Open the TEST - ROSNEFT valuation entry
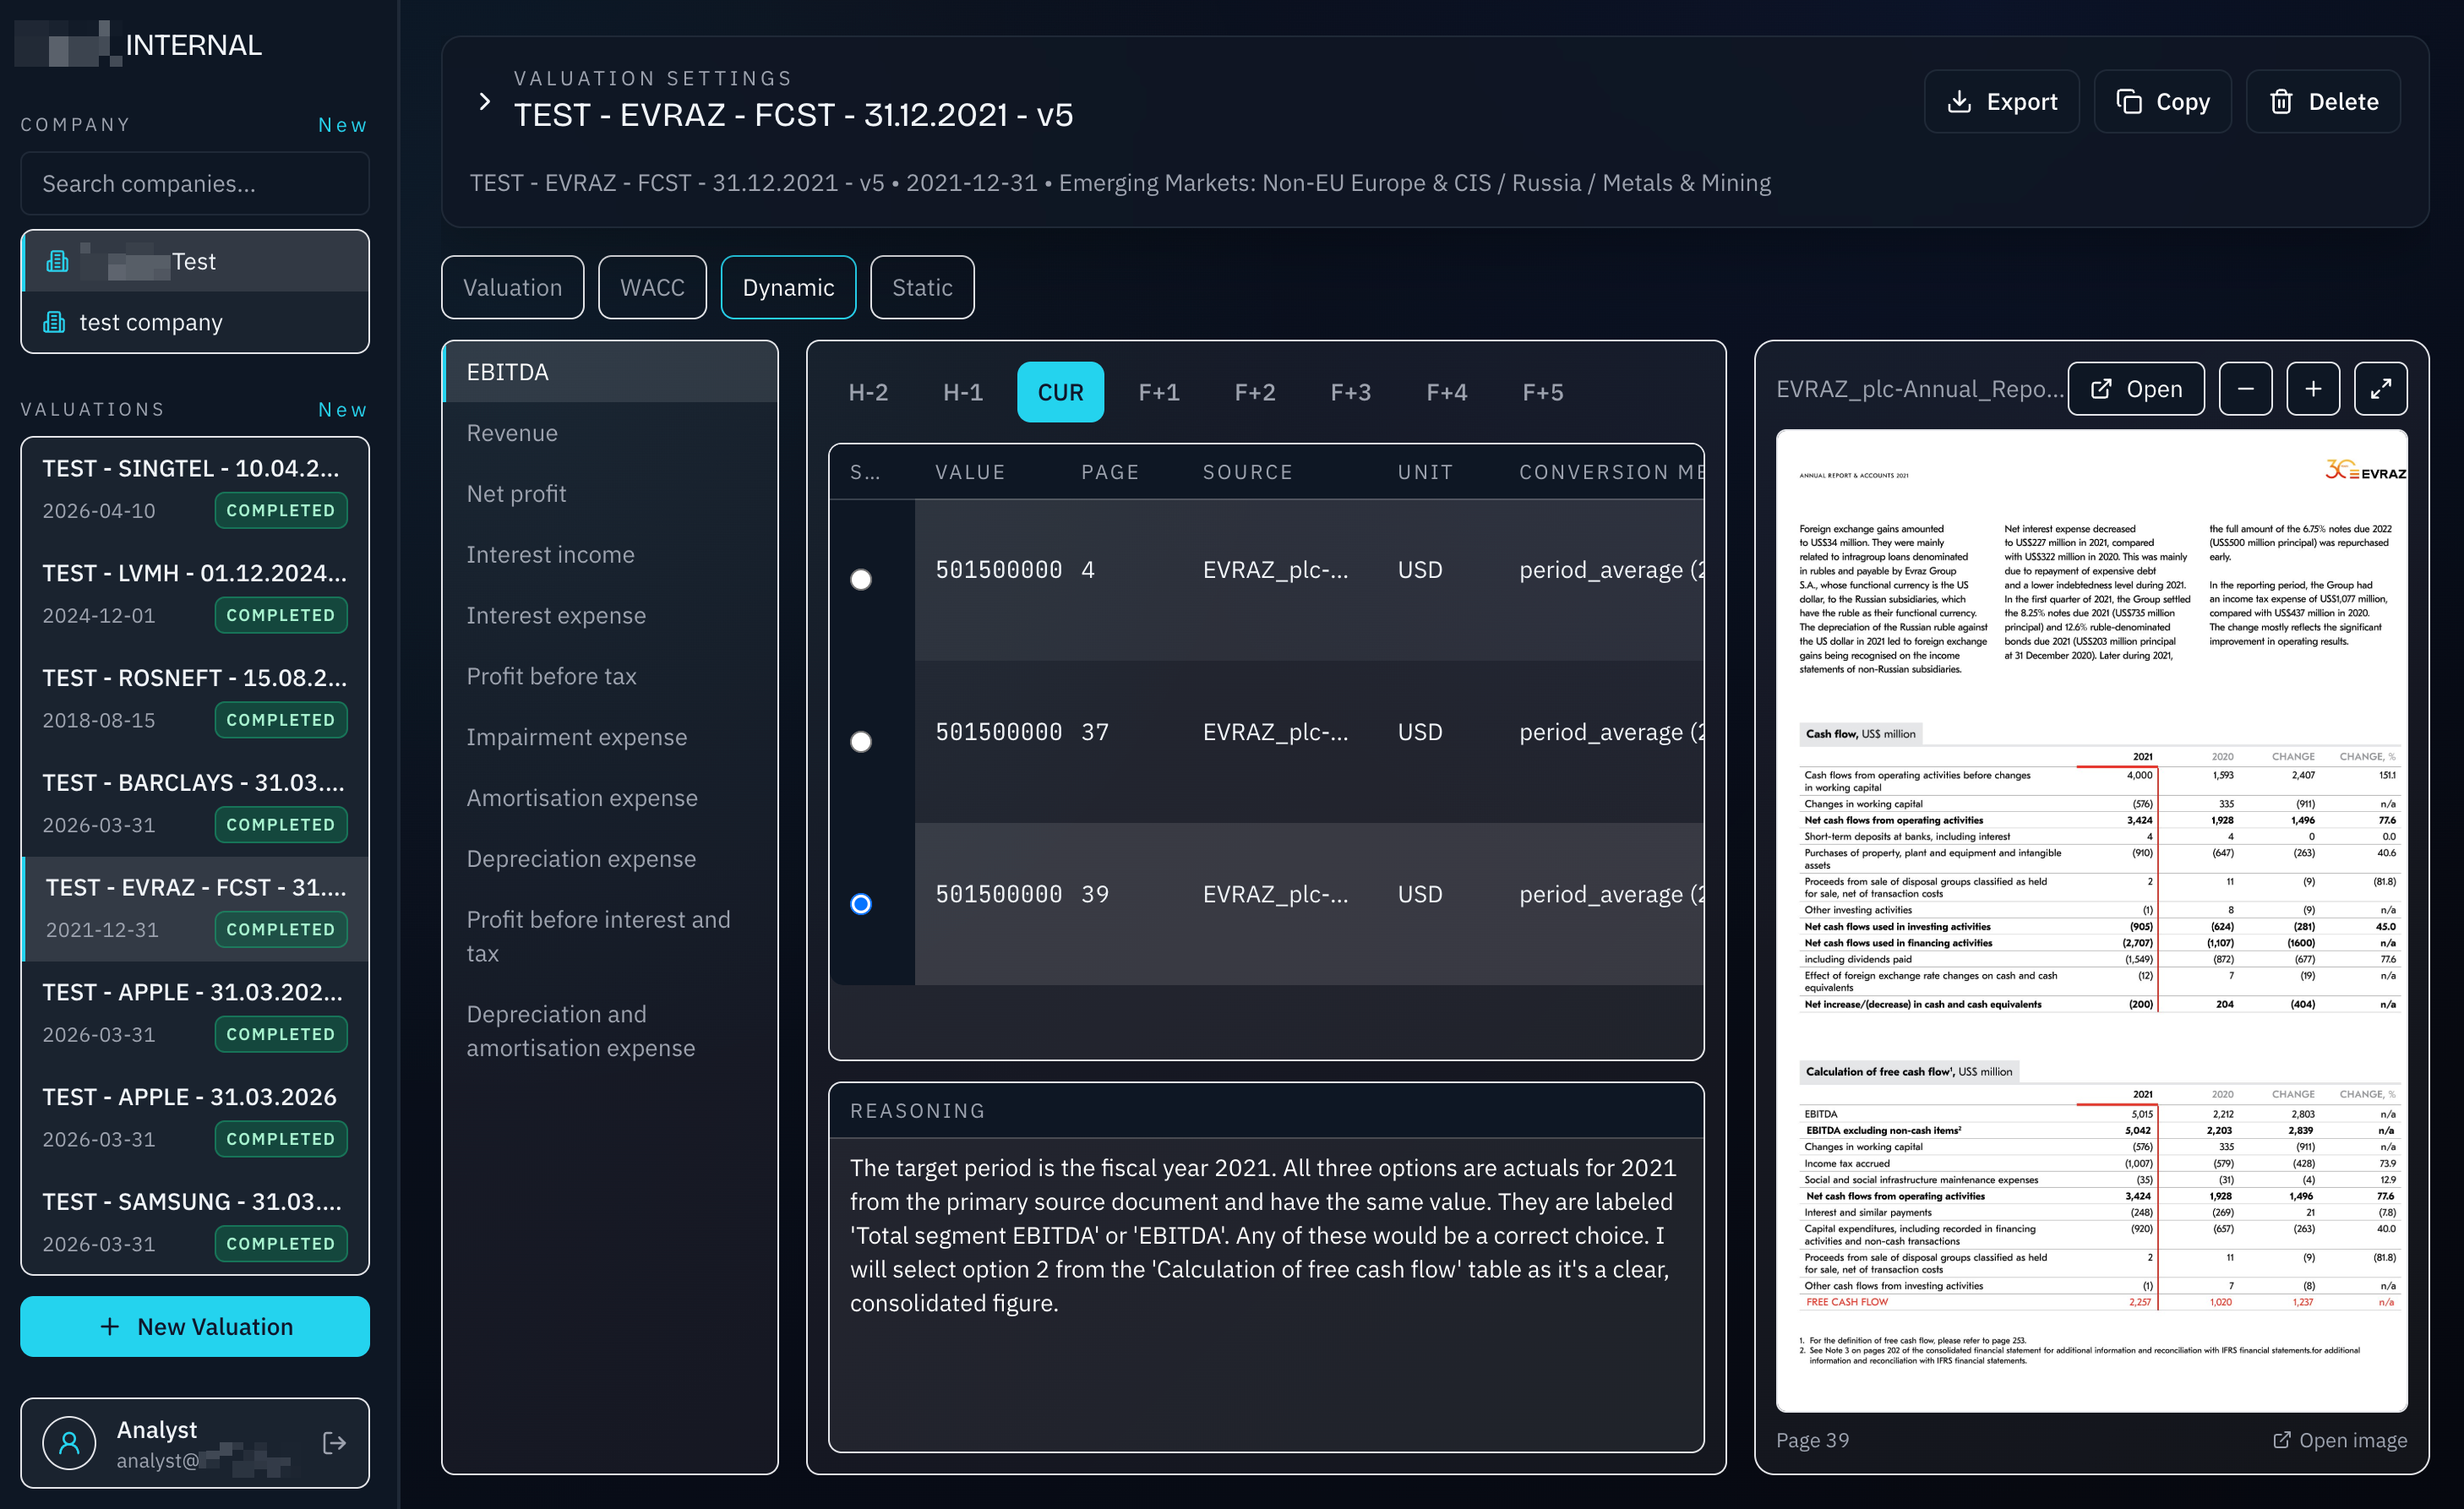2464x1509 pixels. [195, 697]
